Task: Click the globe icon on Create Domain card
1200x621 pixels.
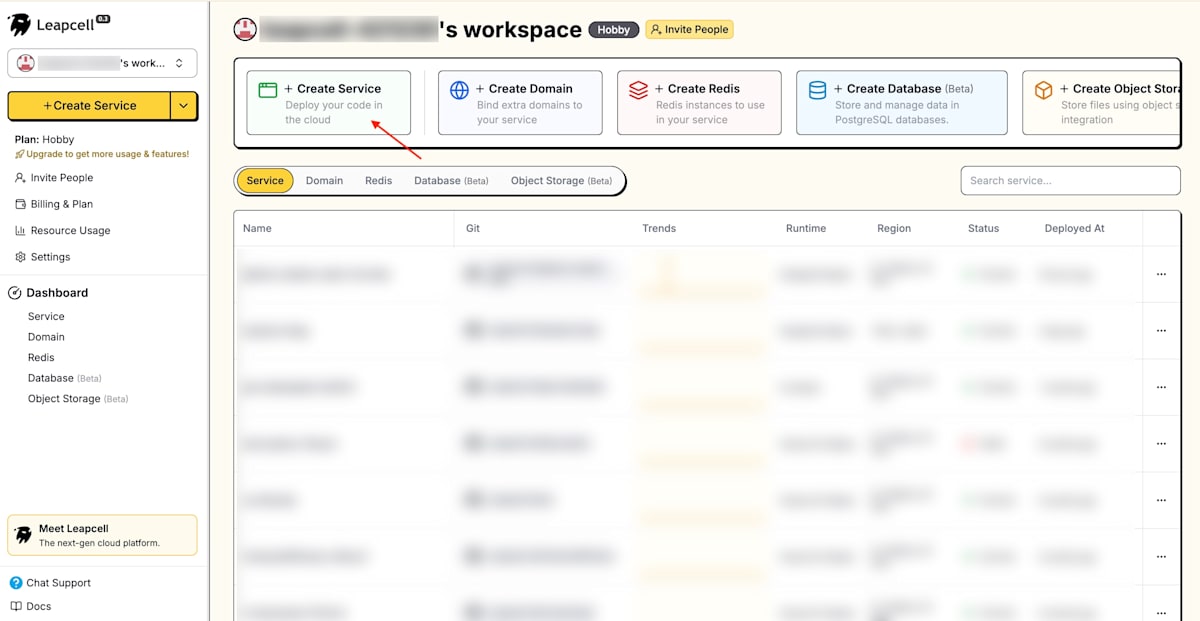Action: point(459,90)
